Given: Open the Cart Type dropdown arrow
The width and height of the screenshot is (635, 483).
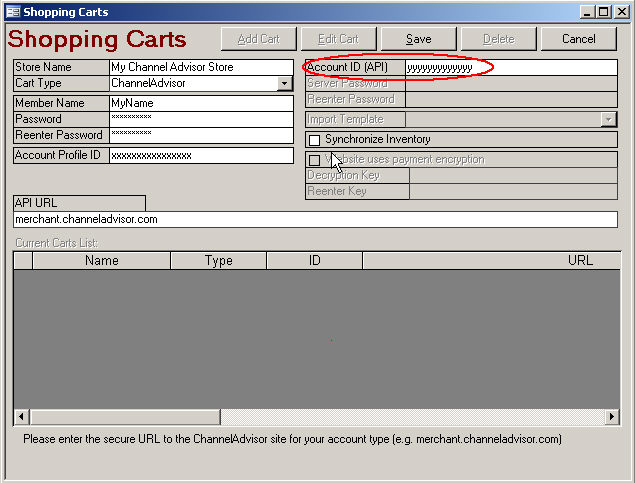Looking at the screenshot, I should point(285,83).
